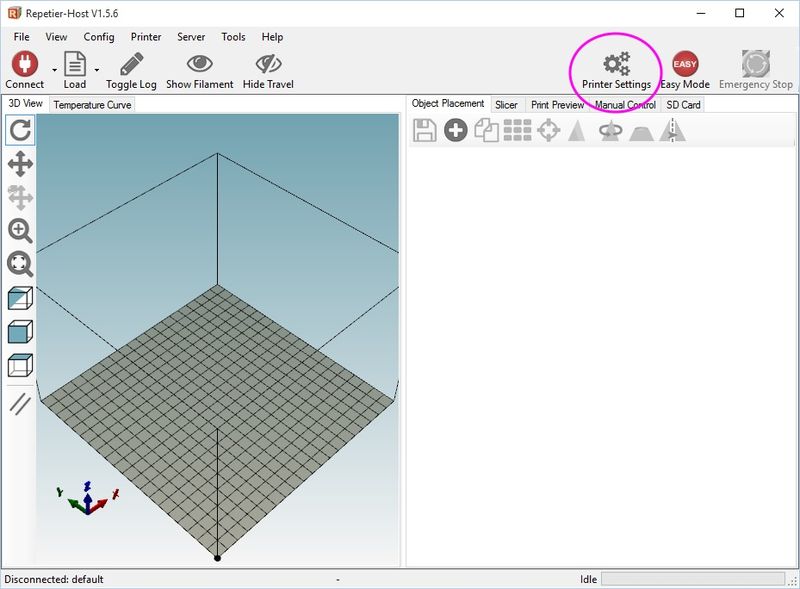This screenshot has width=800, height=589.
Task: Switch to Temperature Curve tab
Action: pos(92,105)
